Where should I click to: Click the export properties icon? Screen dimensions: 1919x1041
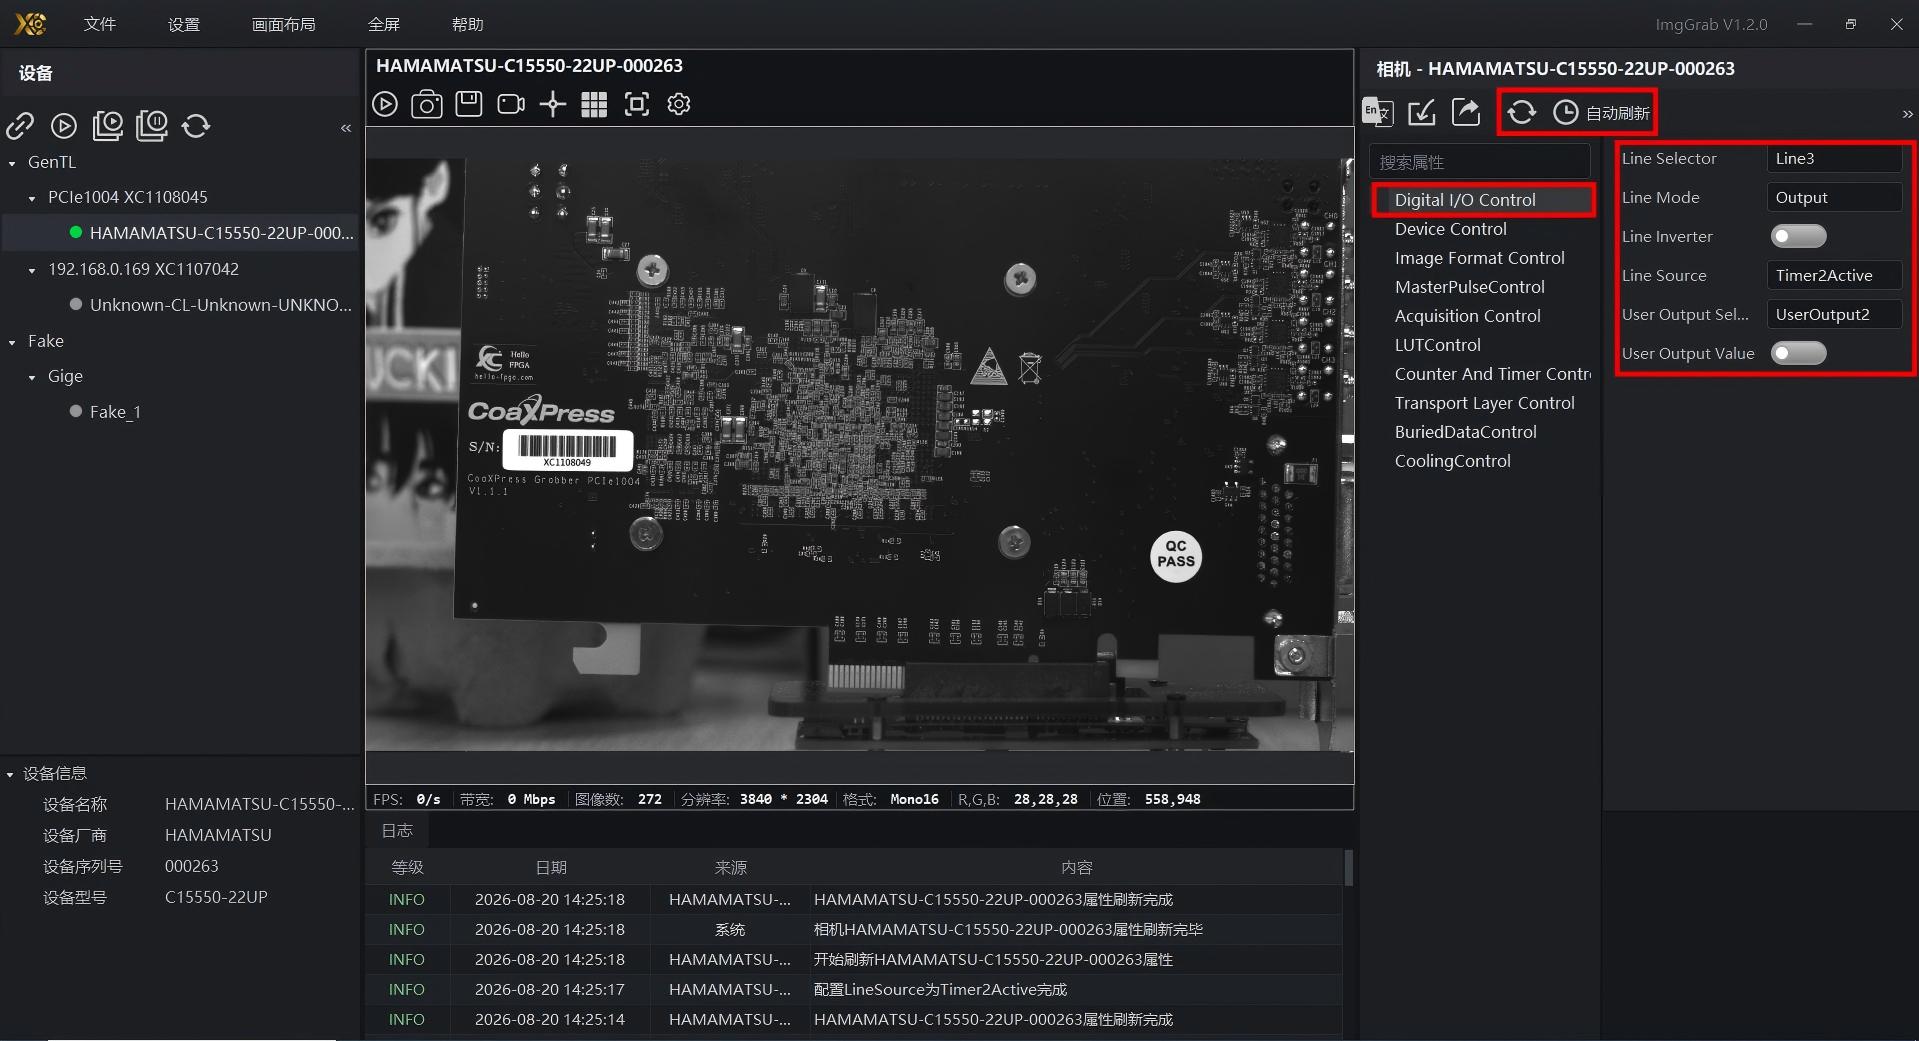coord(1466,112)
